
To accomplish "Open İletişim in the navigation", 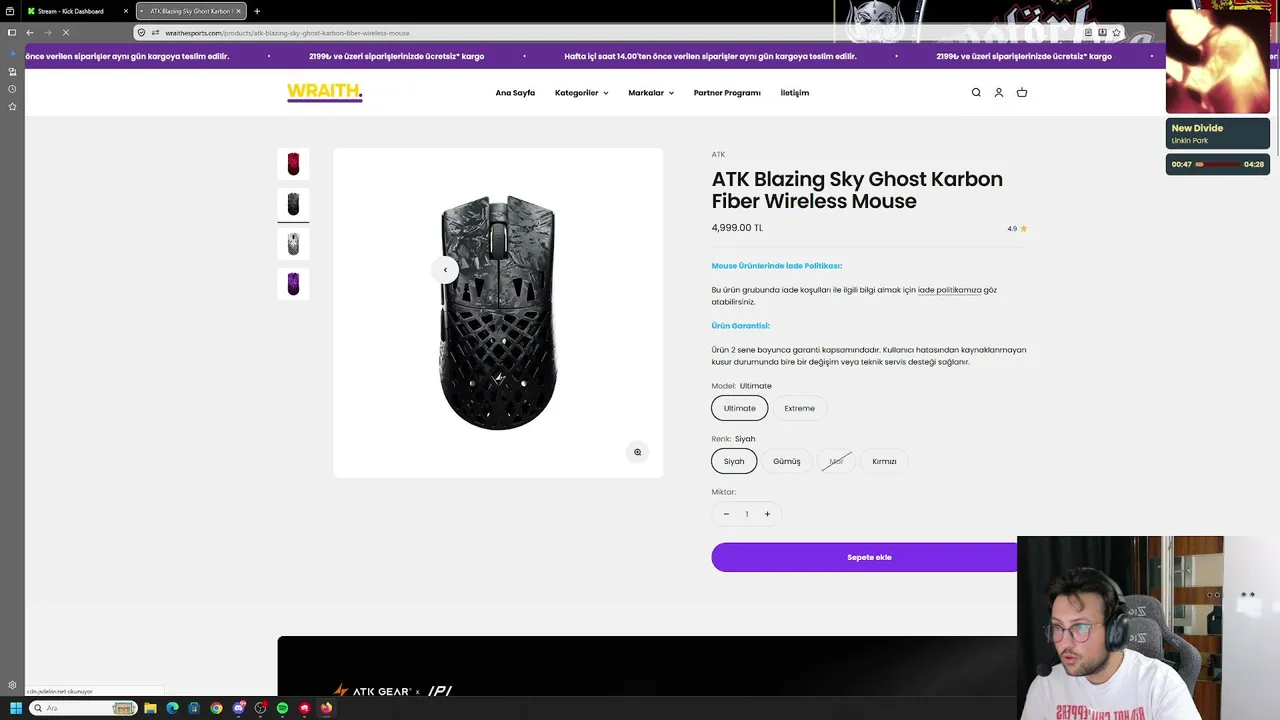I will click(x=795, y=93).
